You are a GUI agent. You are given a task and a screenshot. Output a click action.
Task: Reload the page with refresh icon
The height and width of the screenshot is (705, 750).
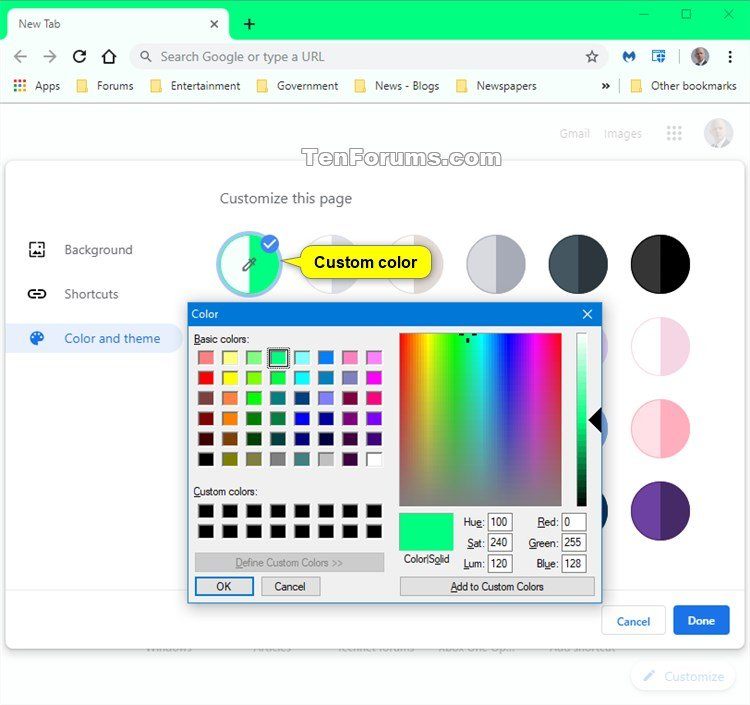coord(79,56)
